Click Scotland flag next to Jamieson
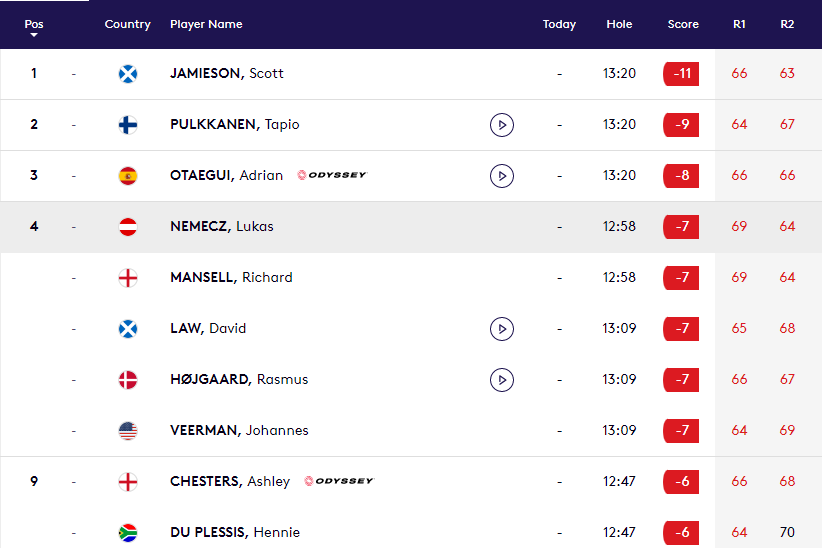The height and width of the screenshot is (548, 822). [x=128, y=74]
